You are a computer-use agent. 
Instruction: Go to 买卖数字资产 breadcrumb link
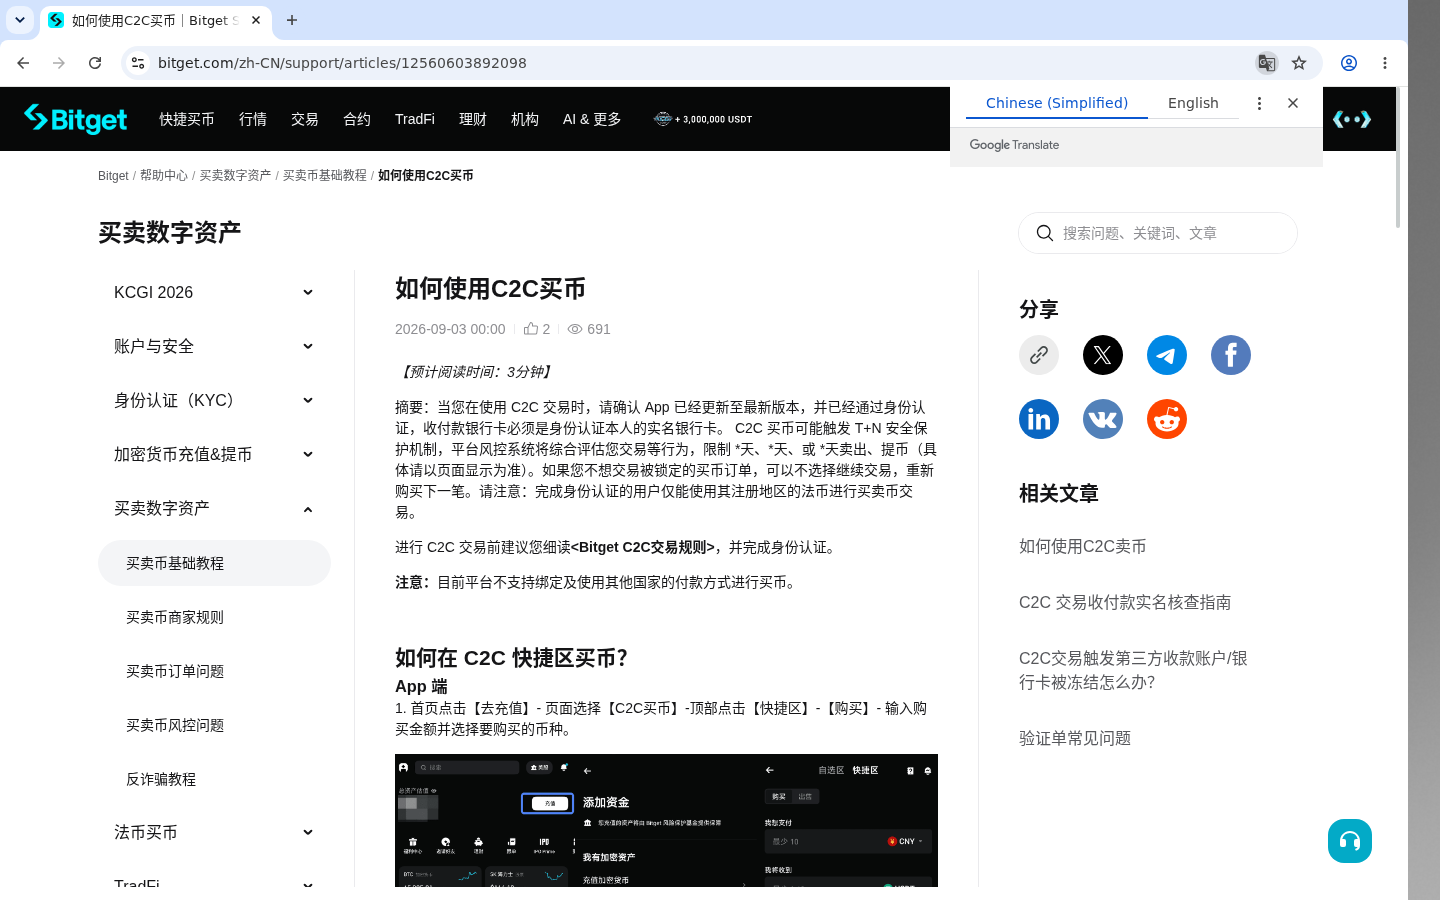point(235,175)
